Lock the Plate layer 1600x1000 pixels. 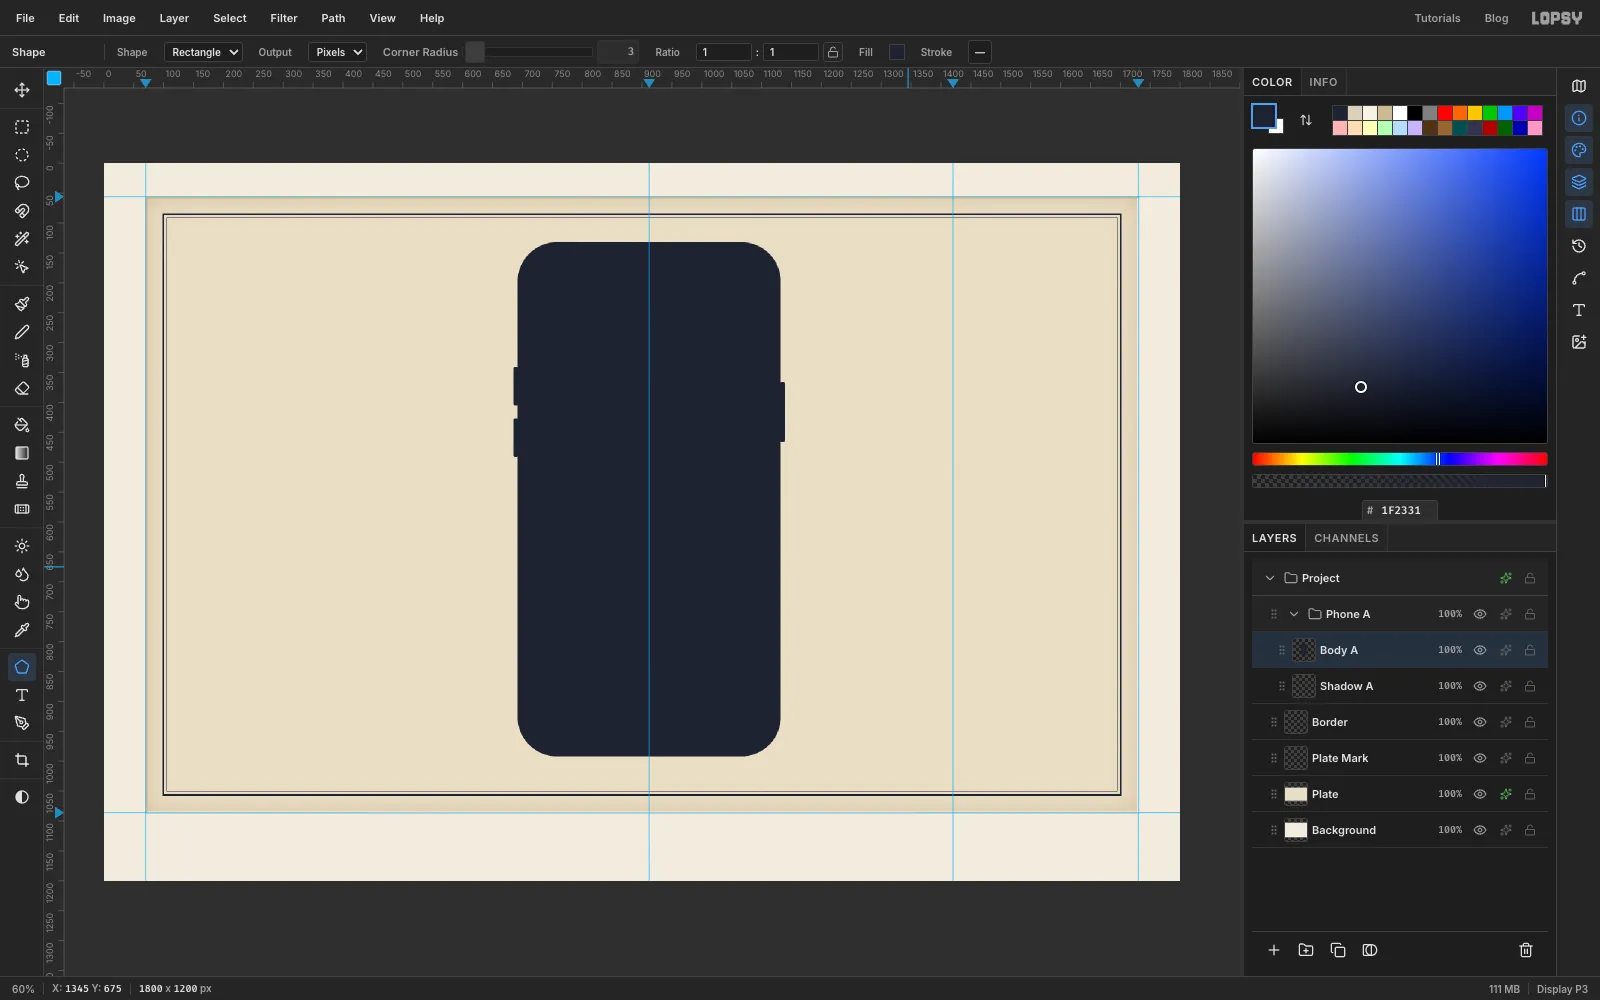coord(1530,794)
